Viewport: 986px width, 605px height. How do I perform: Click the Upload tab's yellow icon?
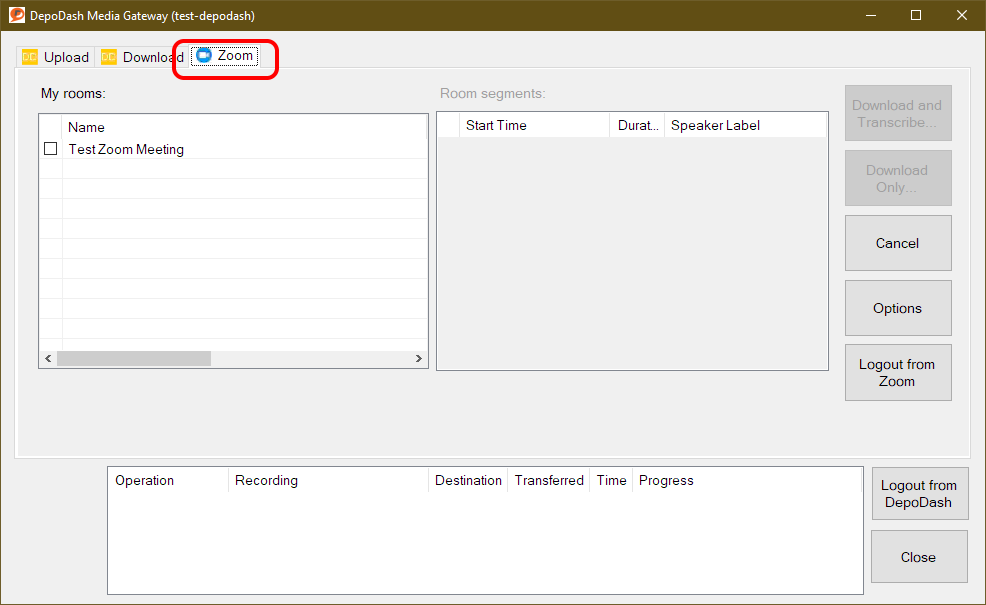(x=30, y=57)
